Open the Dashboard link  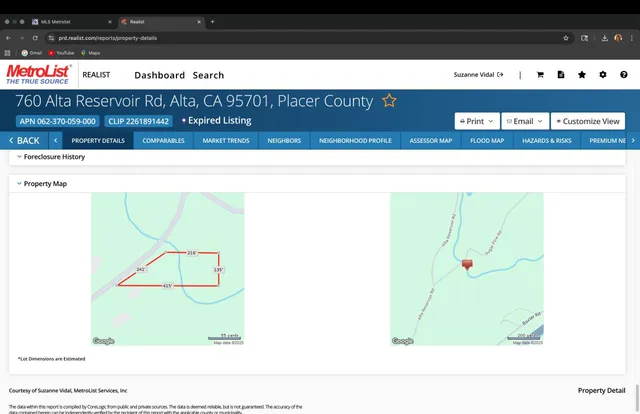click(x=160, y=75)
